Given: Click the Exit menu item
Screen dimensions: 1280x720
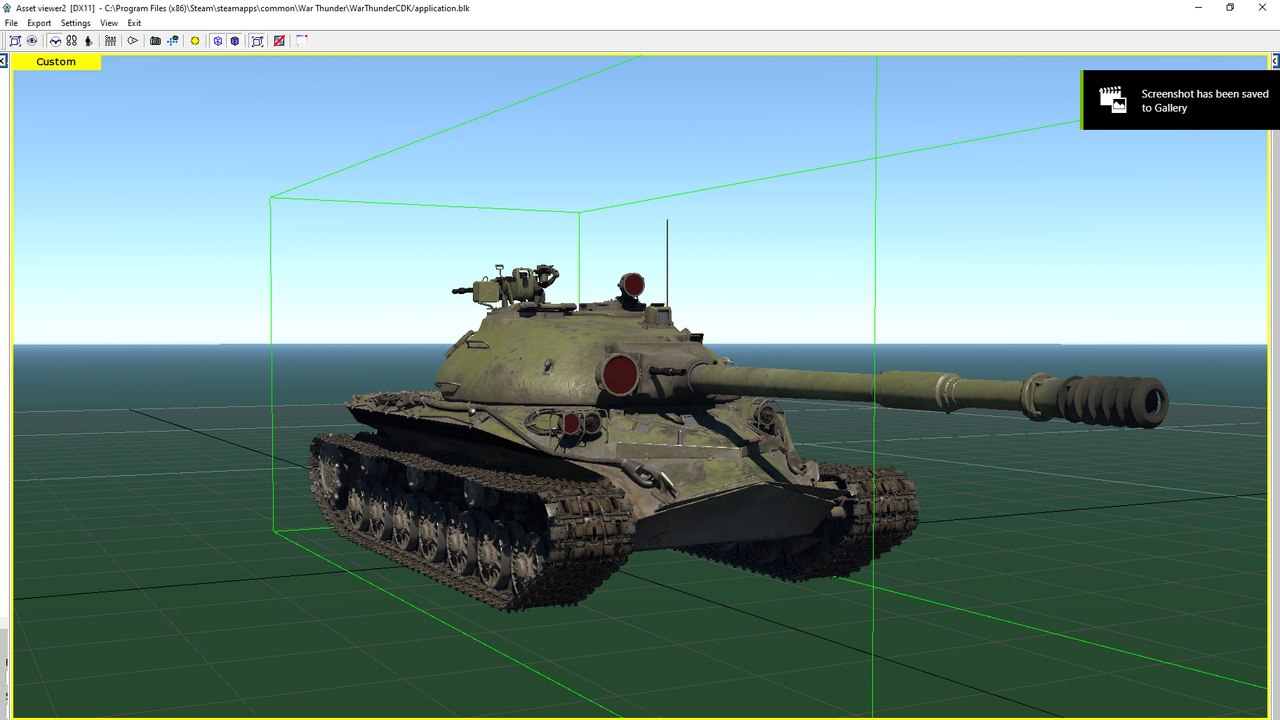Looking at the screenshot, I should click(134, 23).
